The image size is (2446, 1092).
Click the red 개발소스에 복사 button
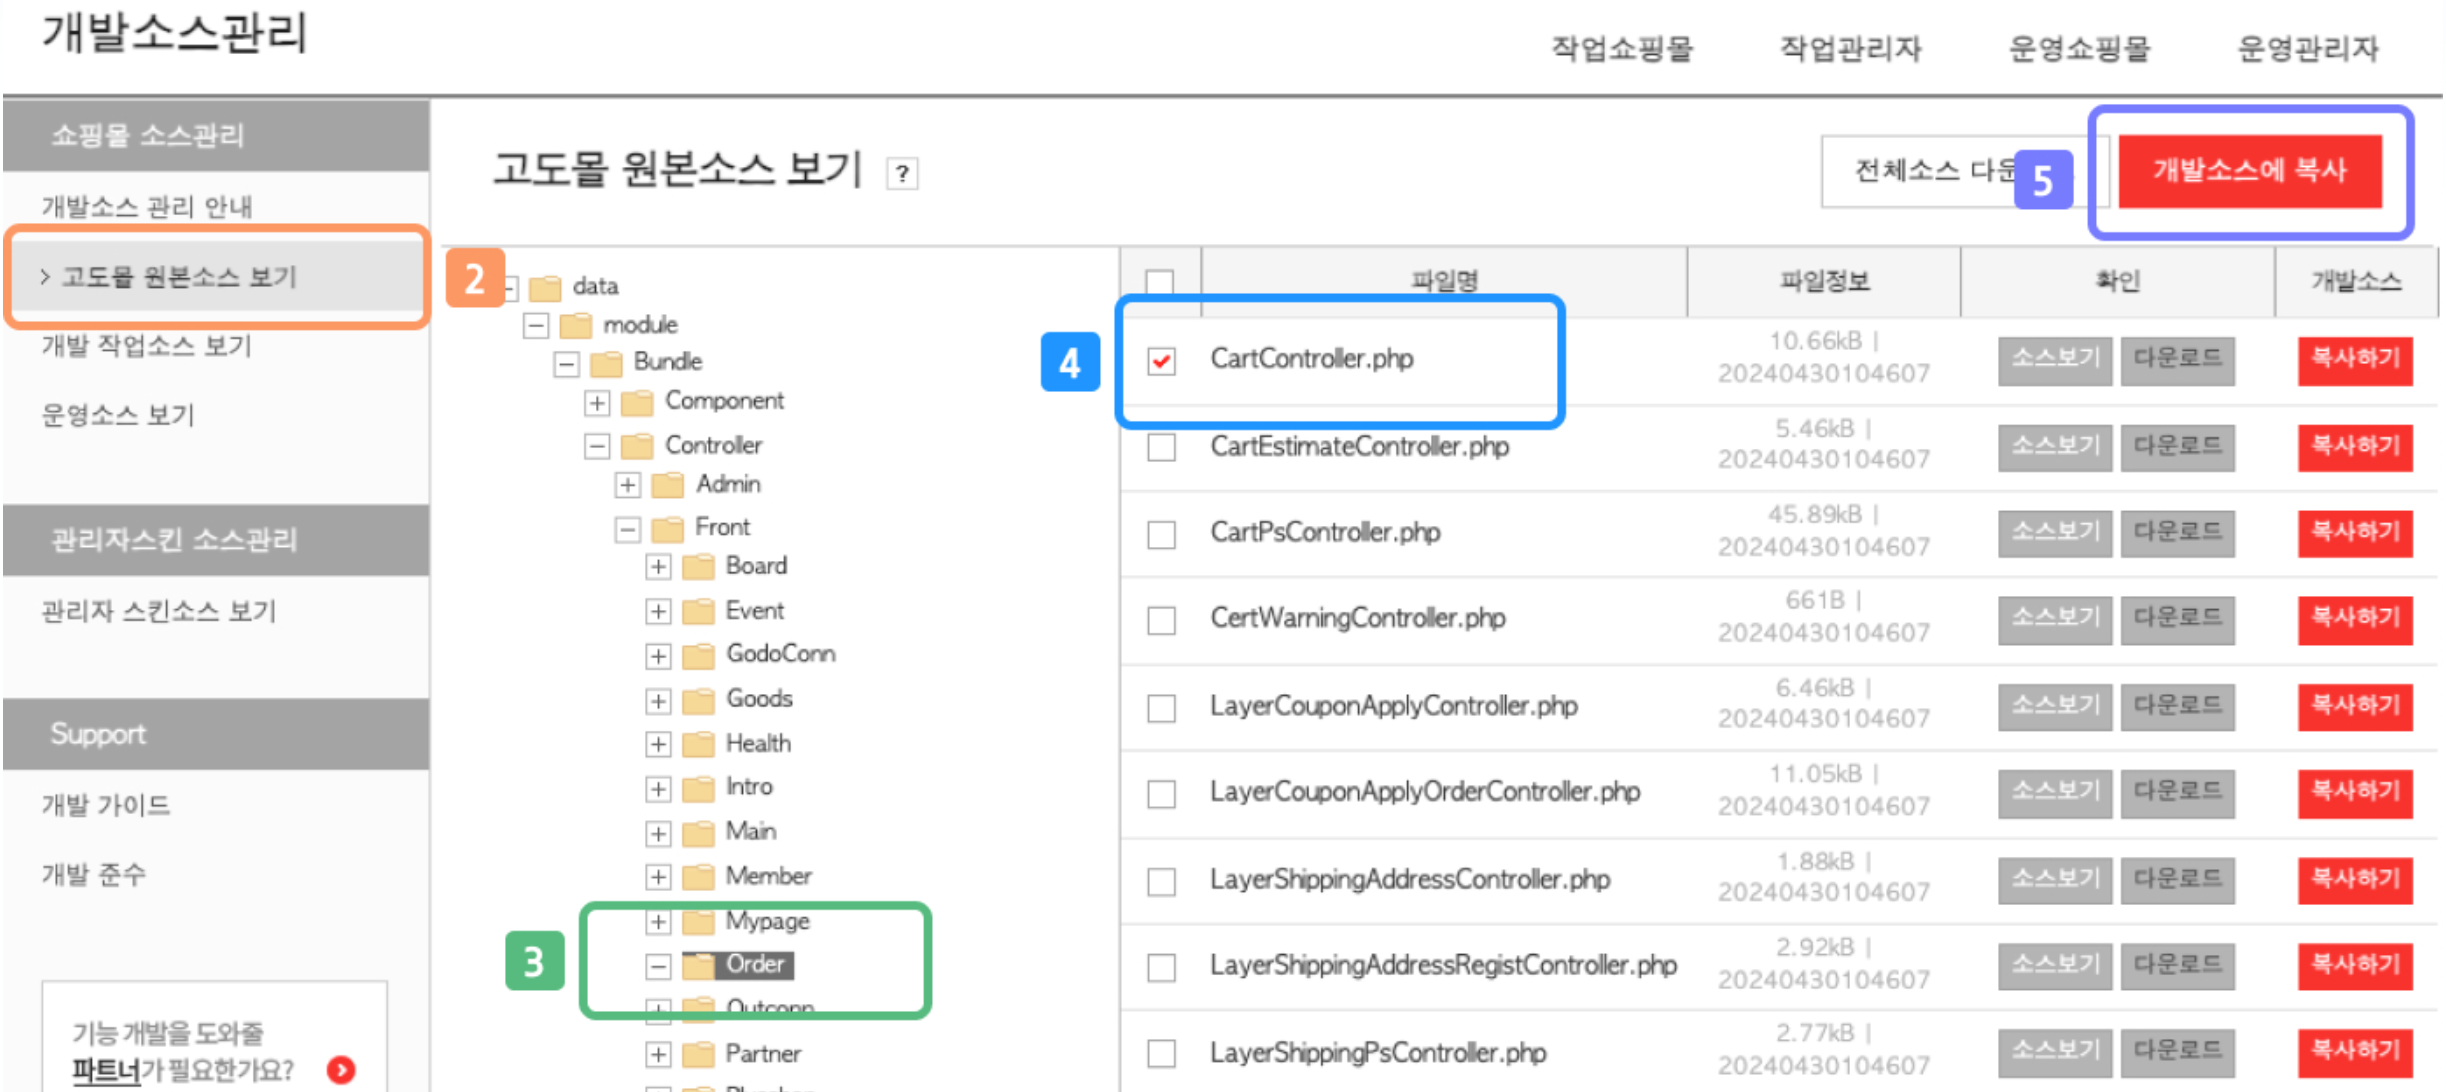click(2249, 171)
